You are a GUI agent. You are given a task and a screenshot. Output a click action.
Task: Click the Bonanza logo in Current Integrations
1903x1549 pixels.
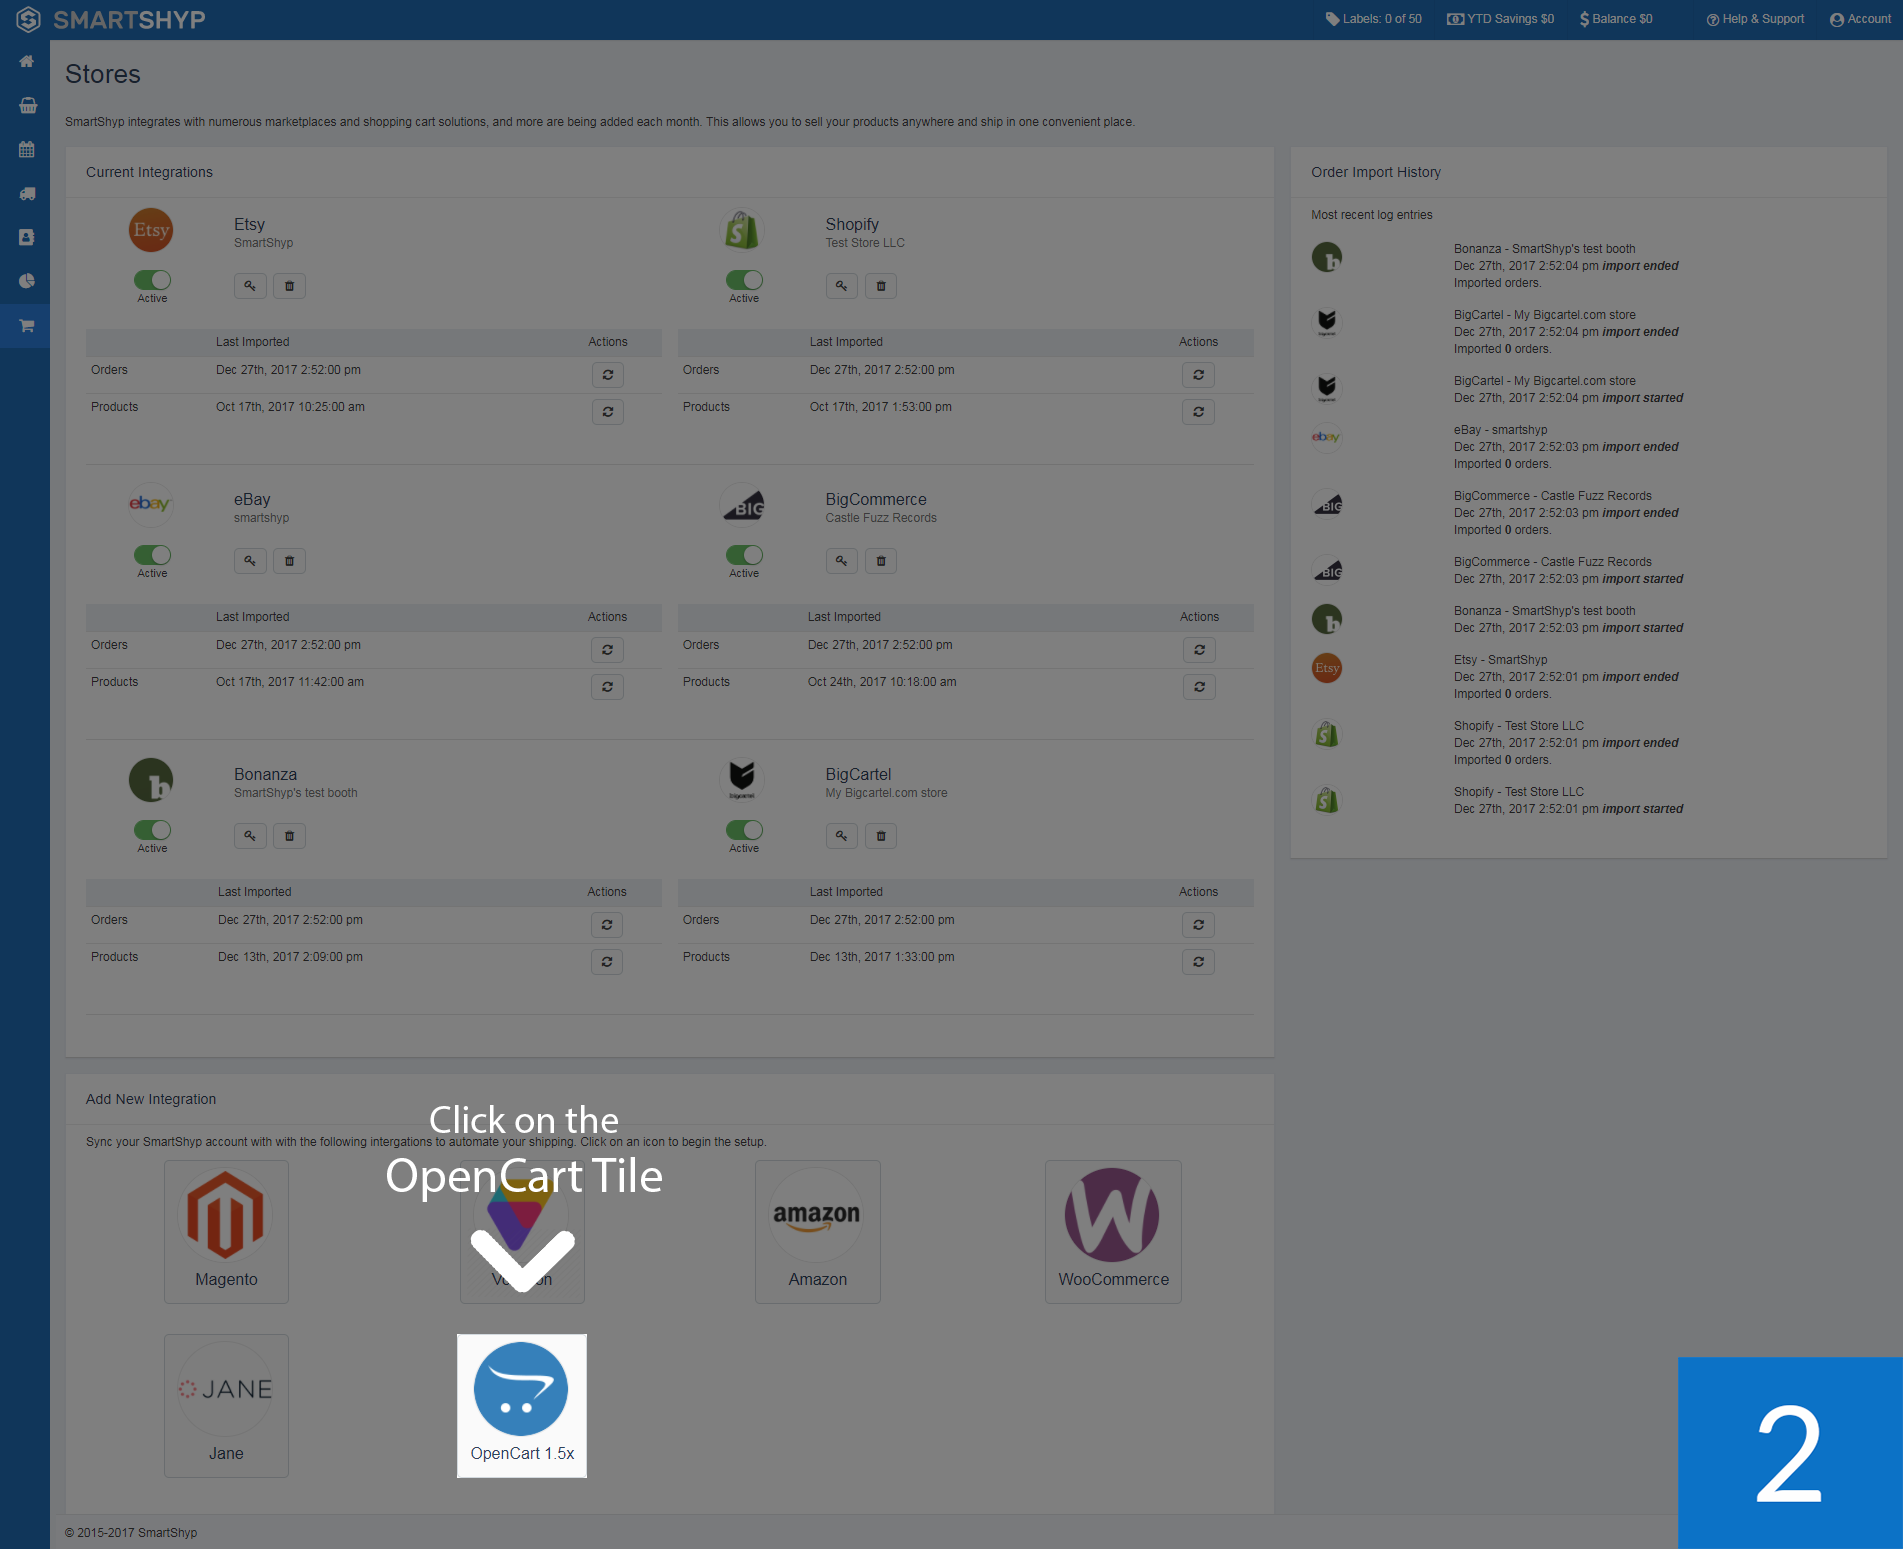coord(151,781)
